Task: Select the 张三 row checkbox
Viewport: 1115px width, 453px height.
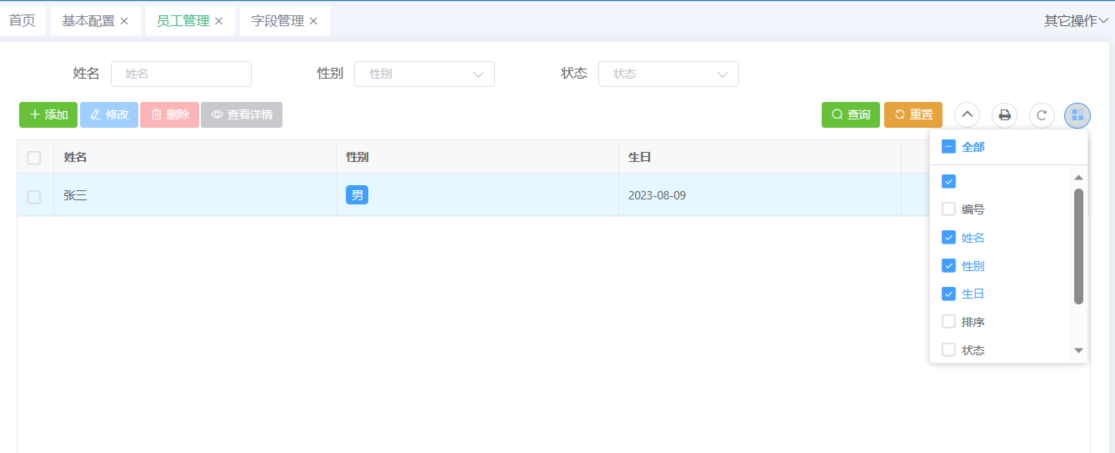Action: (34, 196)
